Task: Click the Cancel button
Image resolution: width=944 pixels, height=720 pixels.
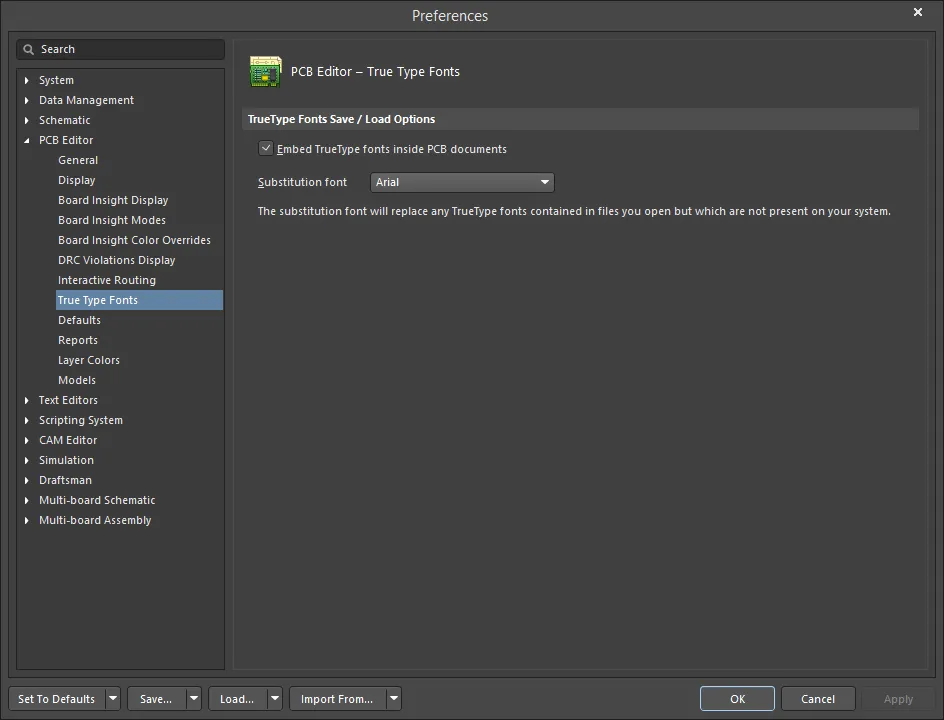Action: click(818, 699)
